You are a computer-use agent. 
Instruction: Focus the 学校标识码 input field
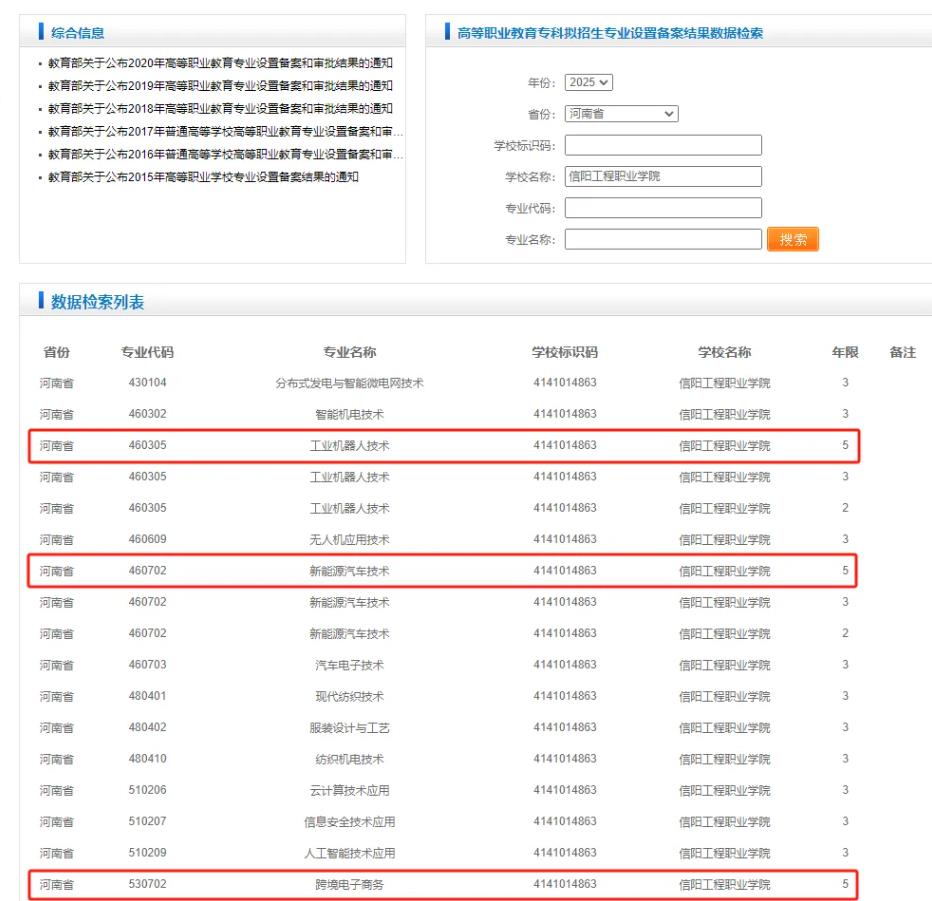pyautogui.click(x=663, y=146)
